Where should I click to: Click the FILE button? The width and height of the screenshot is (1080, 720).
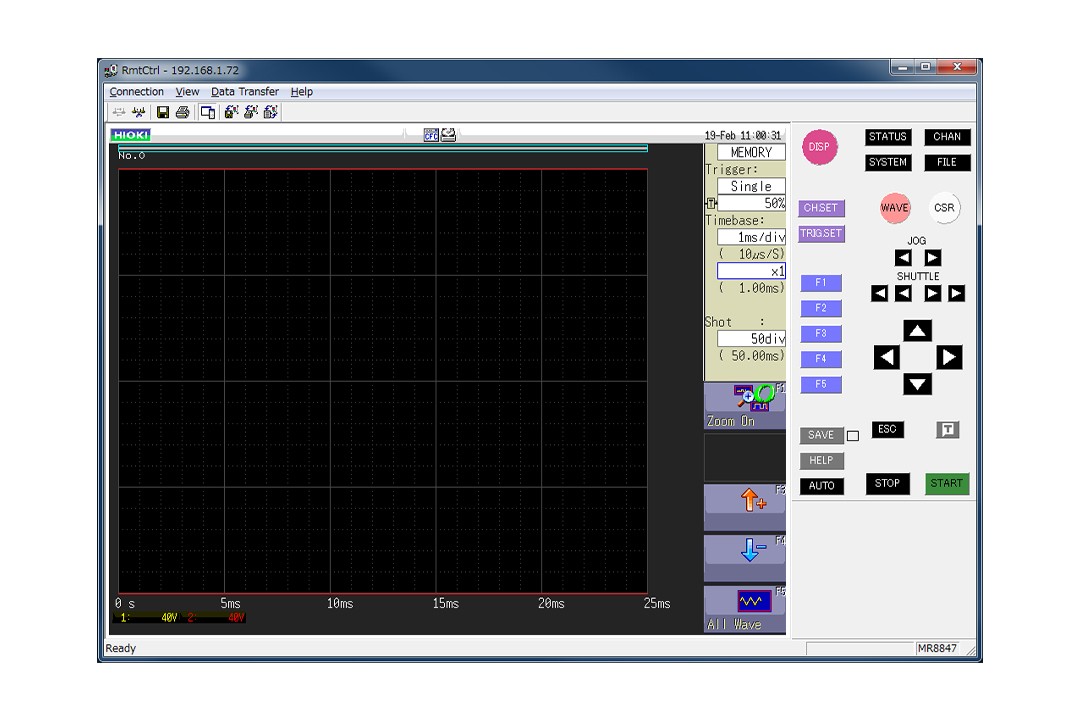(x=947, y=163)
